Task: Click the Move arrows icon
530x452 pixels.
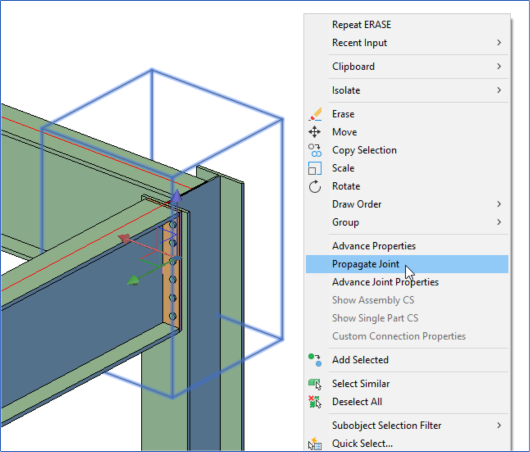Action: [315, 132]
